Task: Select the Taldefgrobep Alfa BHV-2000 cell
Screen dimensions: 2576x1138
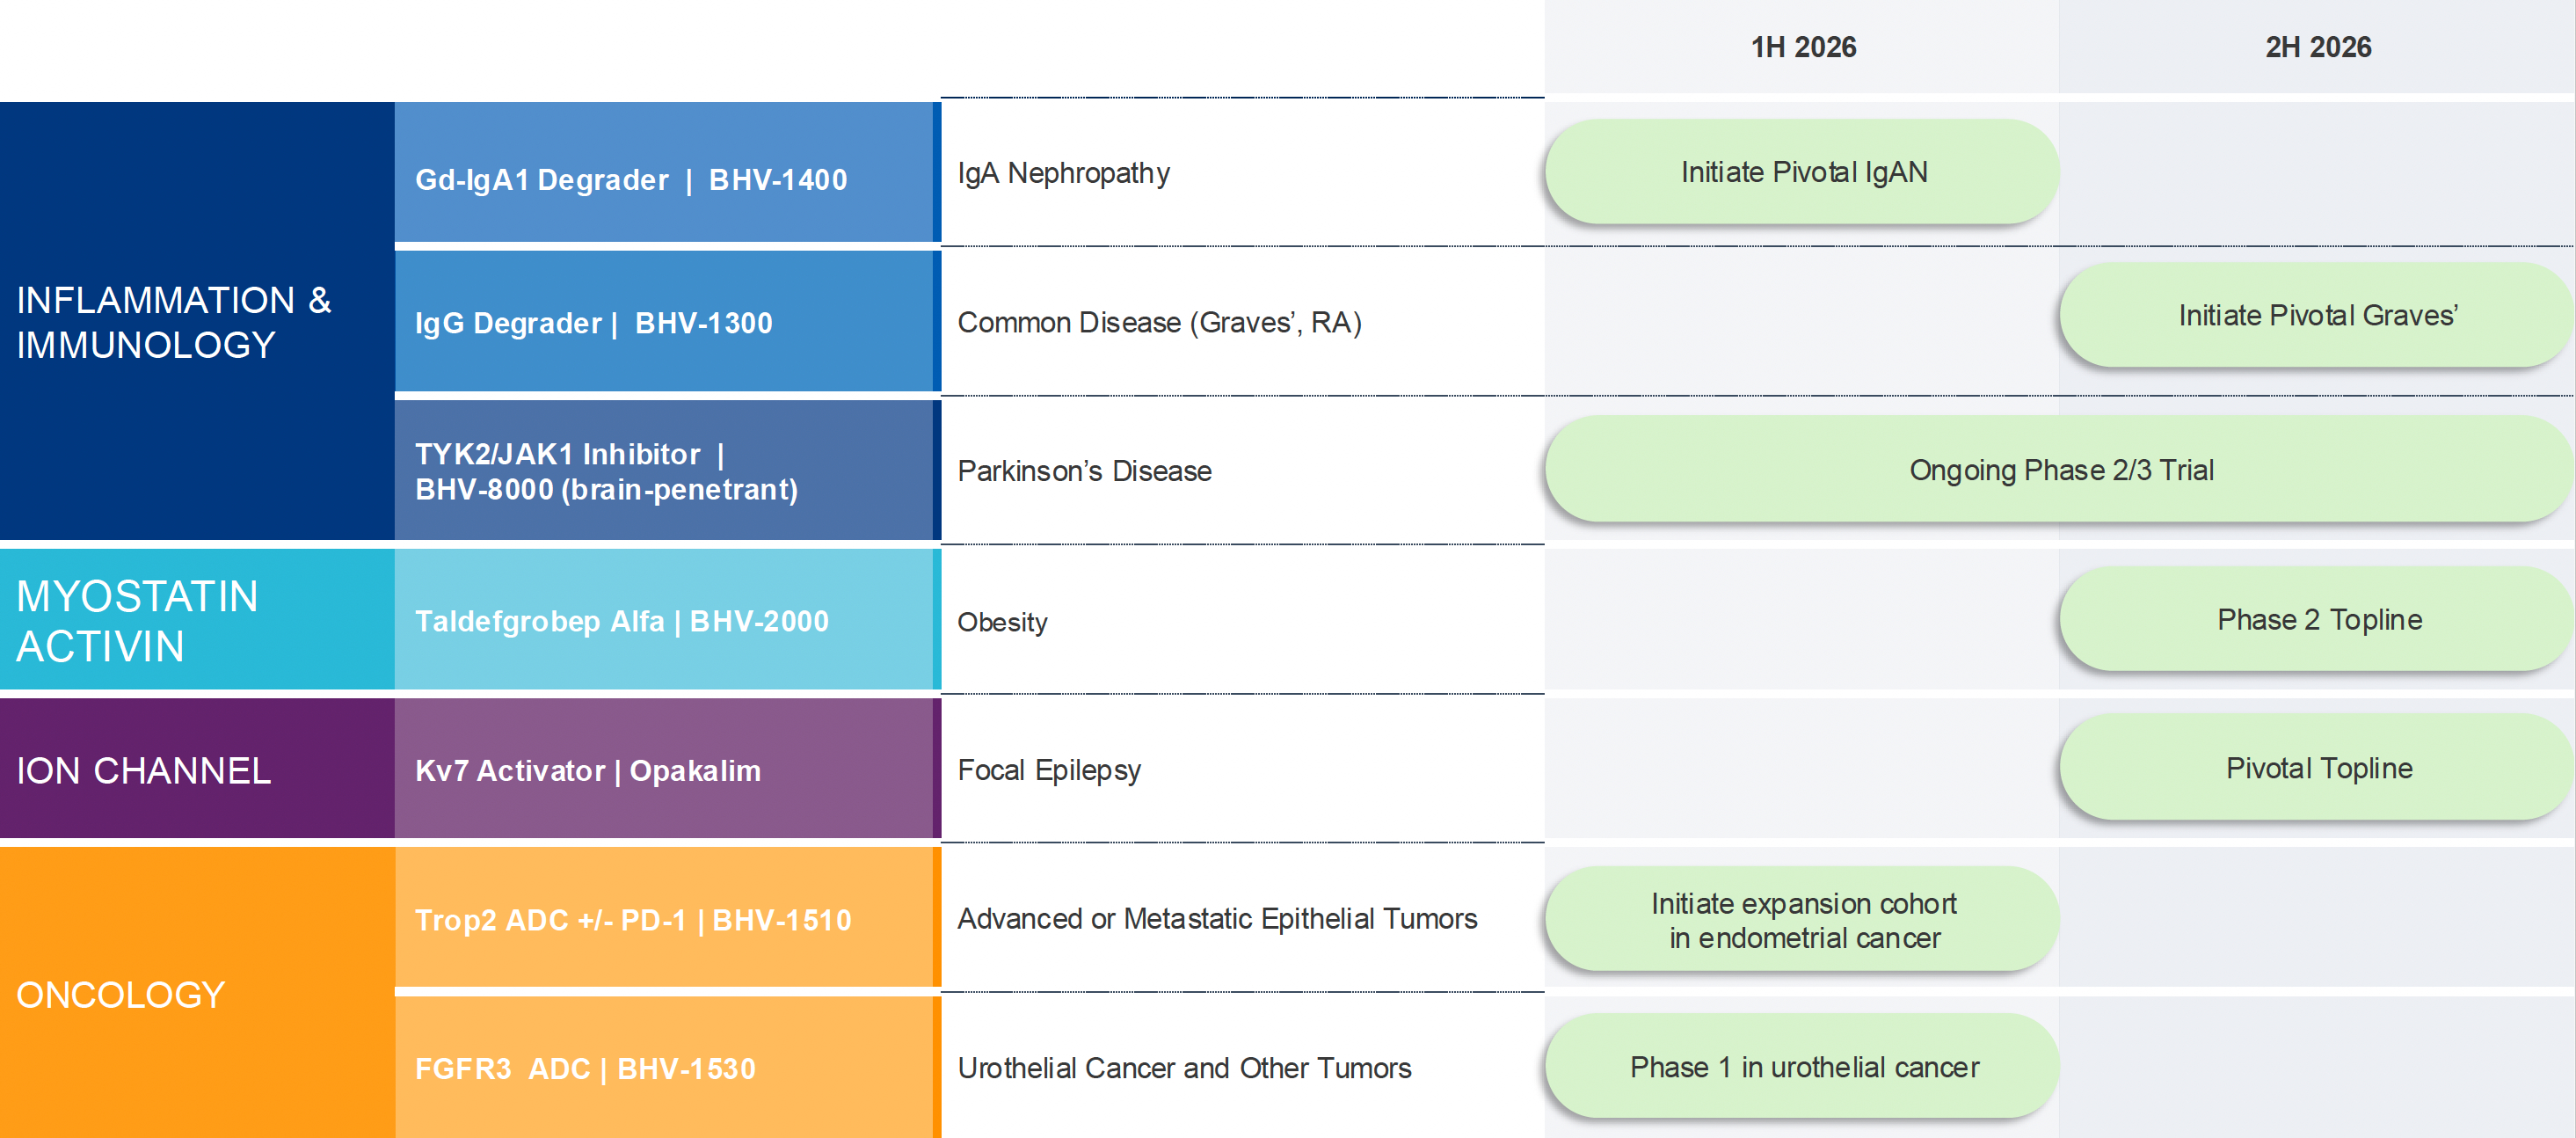Action: click(665, 620)
